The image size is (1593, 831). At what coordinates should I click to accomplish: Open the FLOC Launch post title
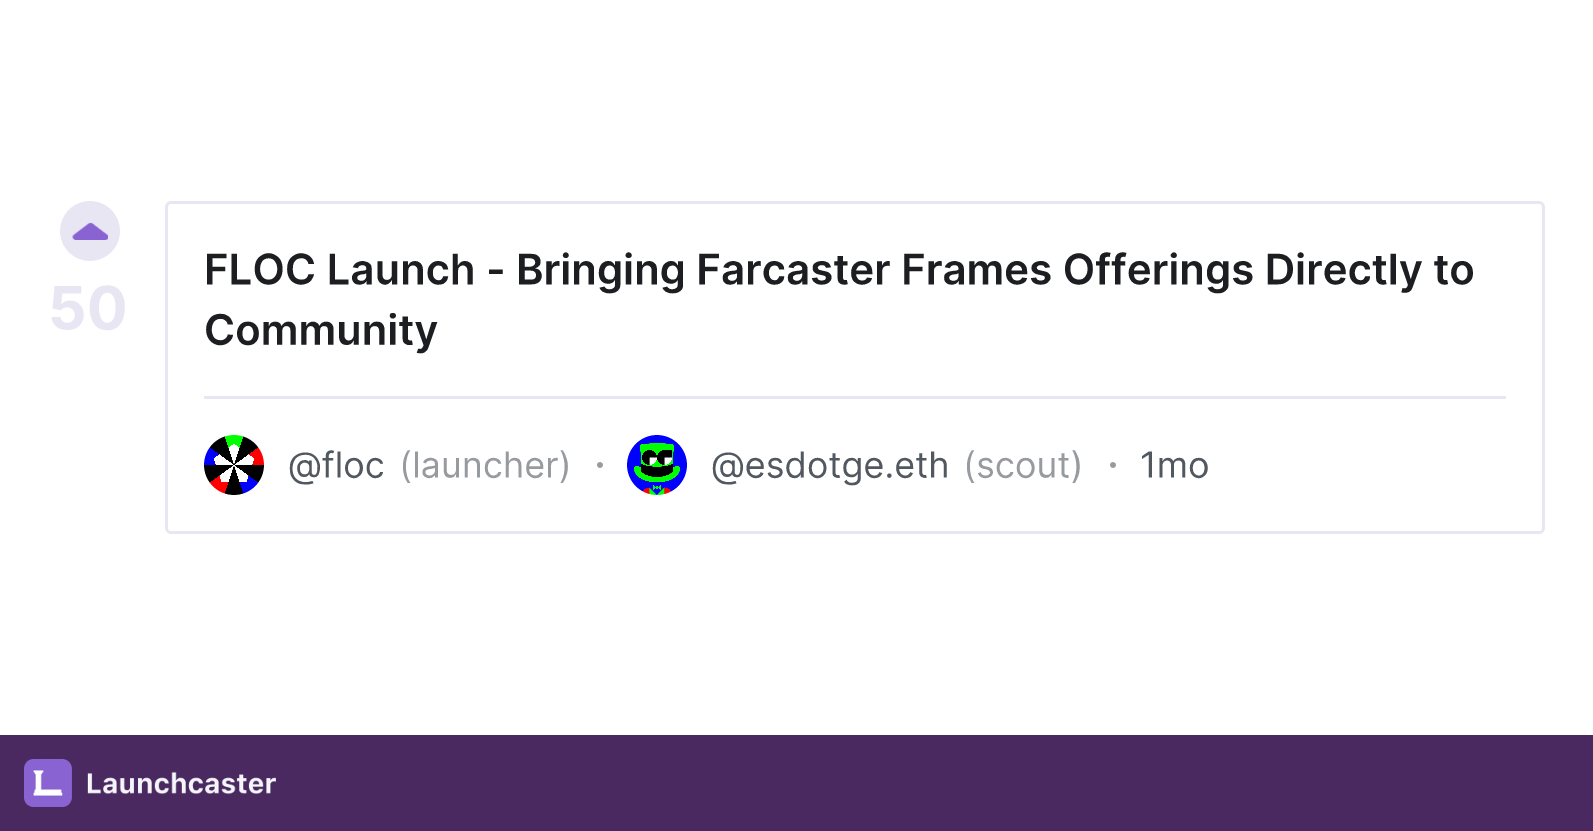coord(839,300)
